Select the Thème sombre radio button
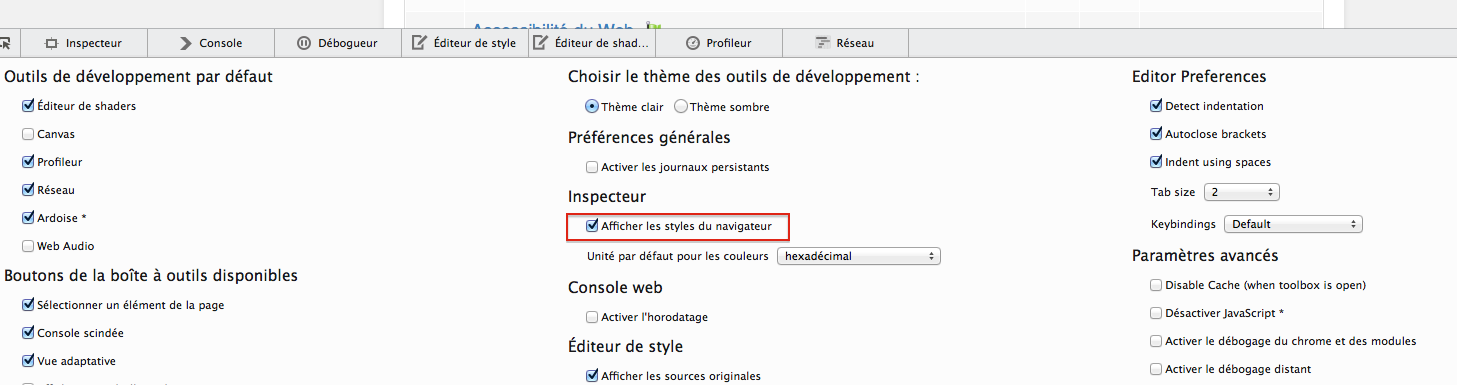Viewport: 1457px width, 385px height. [x=681, y=107]
